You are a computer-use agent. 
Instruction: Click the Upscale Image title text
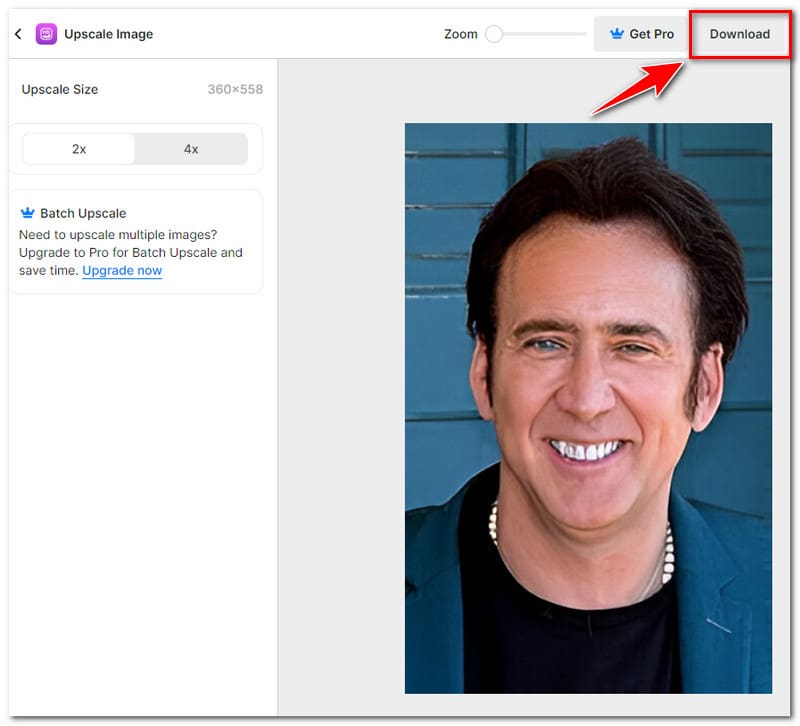109,34
